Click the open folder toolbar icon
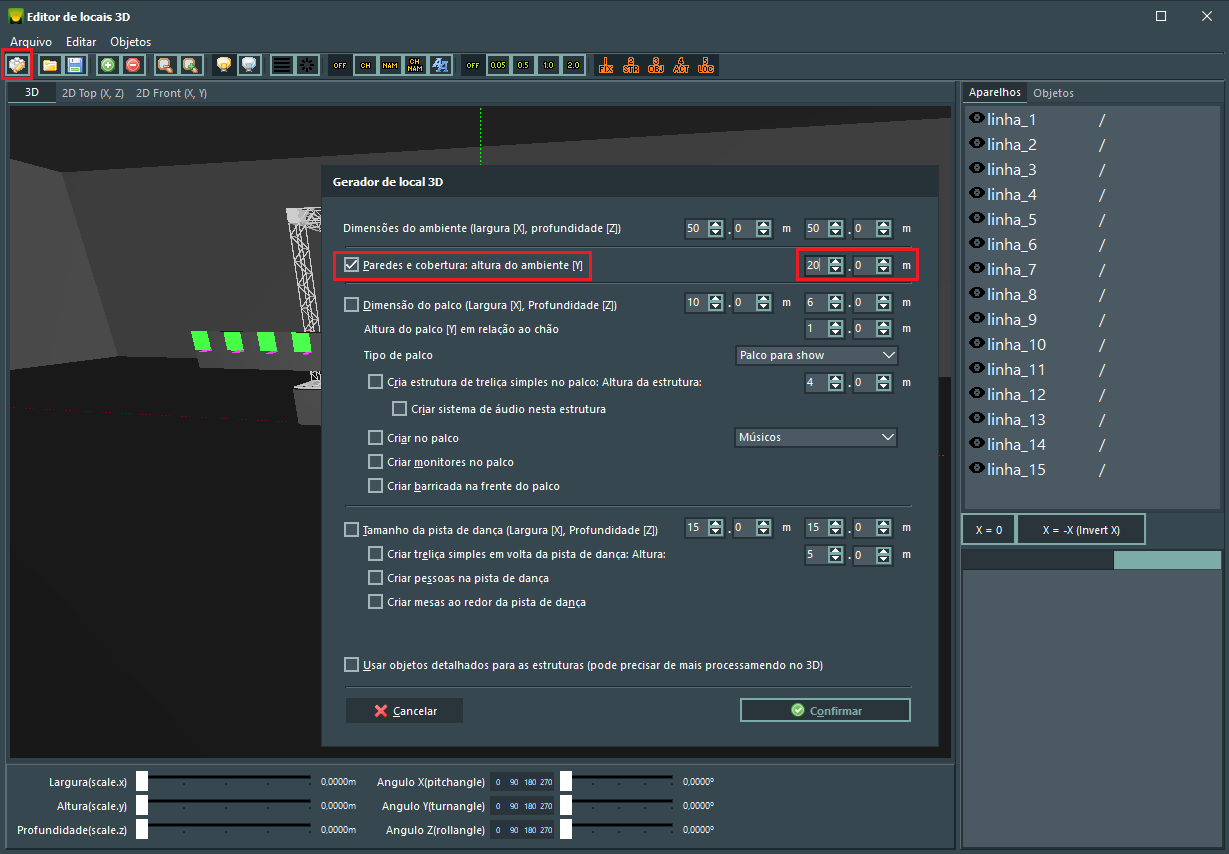This screenshot has height=854, width=1229. pyautogui.click(x=49, y=65)
